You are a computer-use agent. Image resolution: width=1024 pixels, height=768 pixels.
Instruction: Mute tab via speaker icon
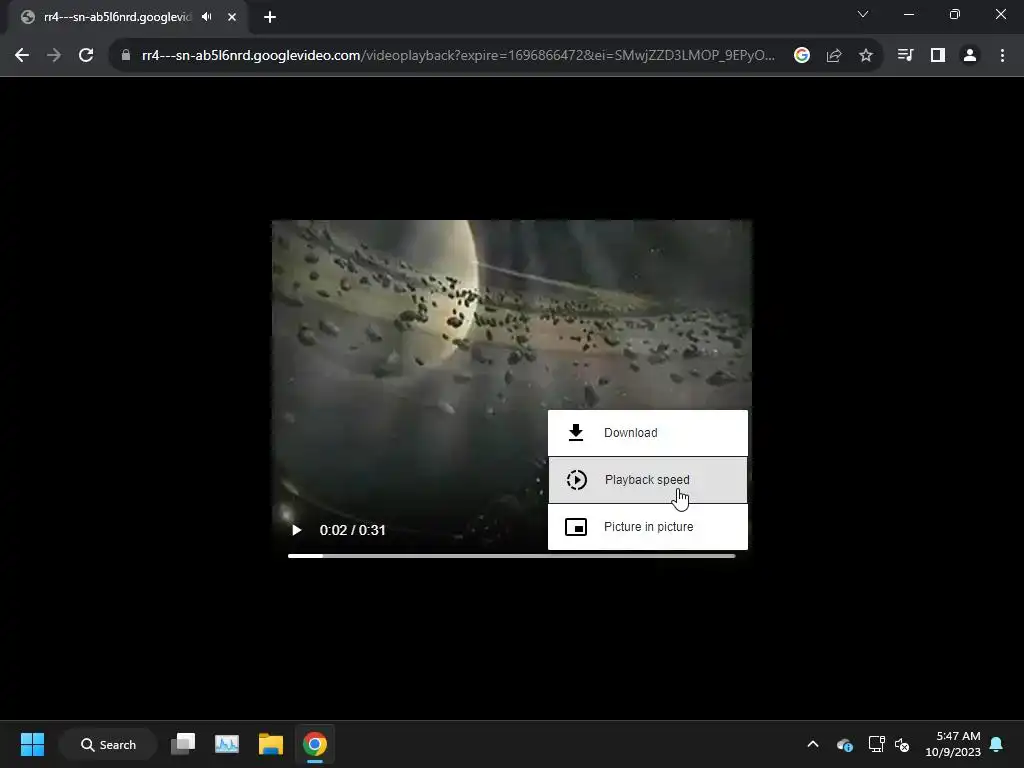(207, 17)
